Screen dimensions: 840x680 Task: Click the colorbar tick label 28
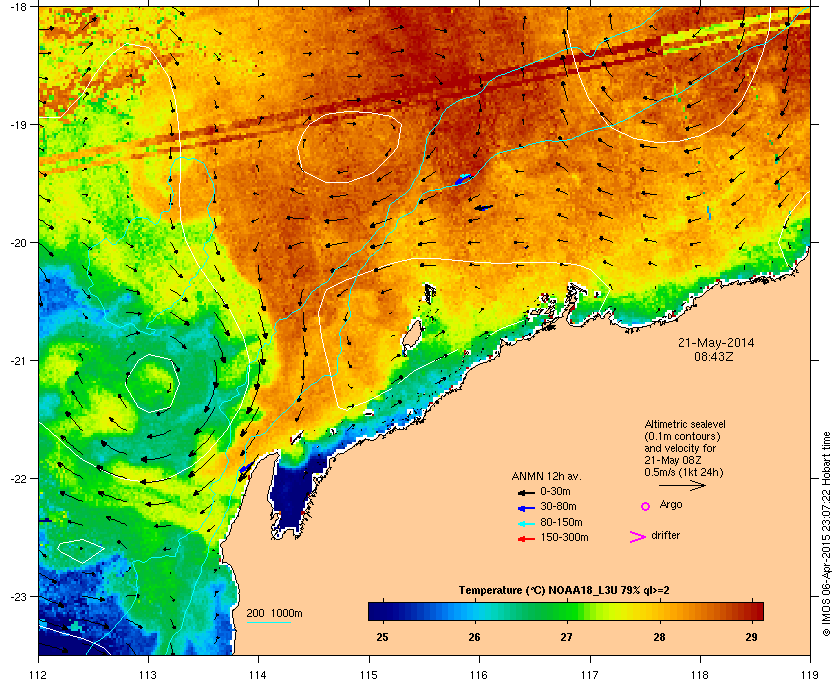[659, 637]
